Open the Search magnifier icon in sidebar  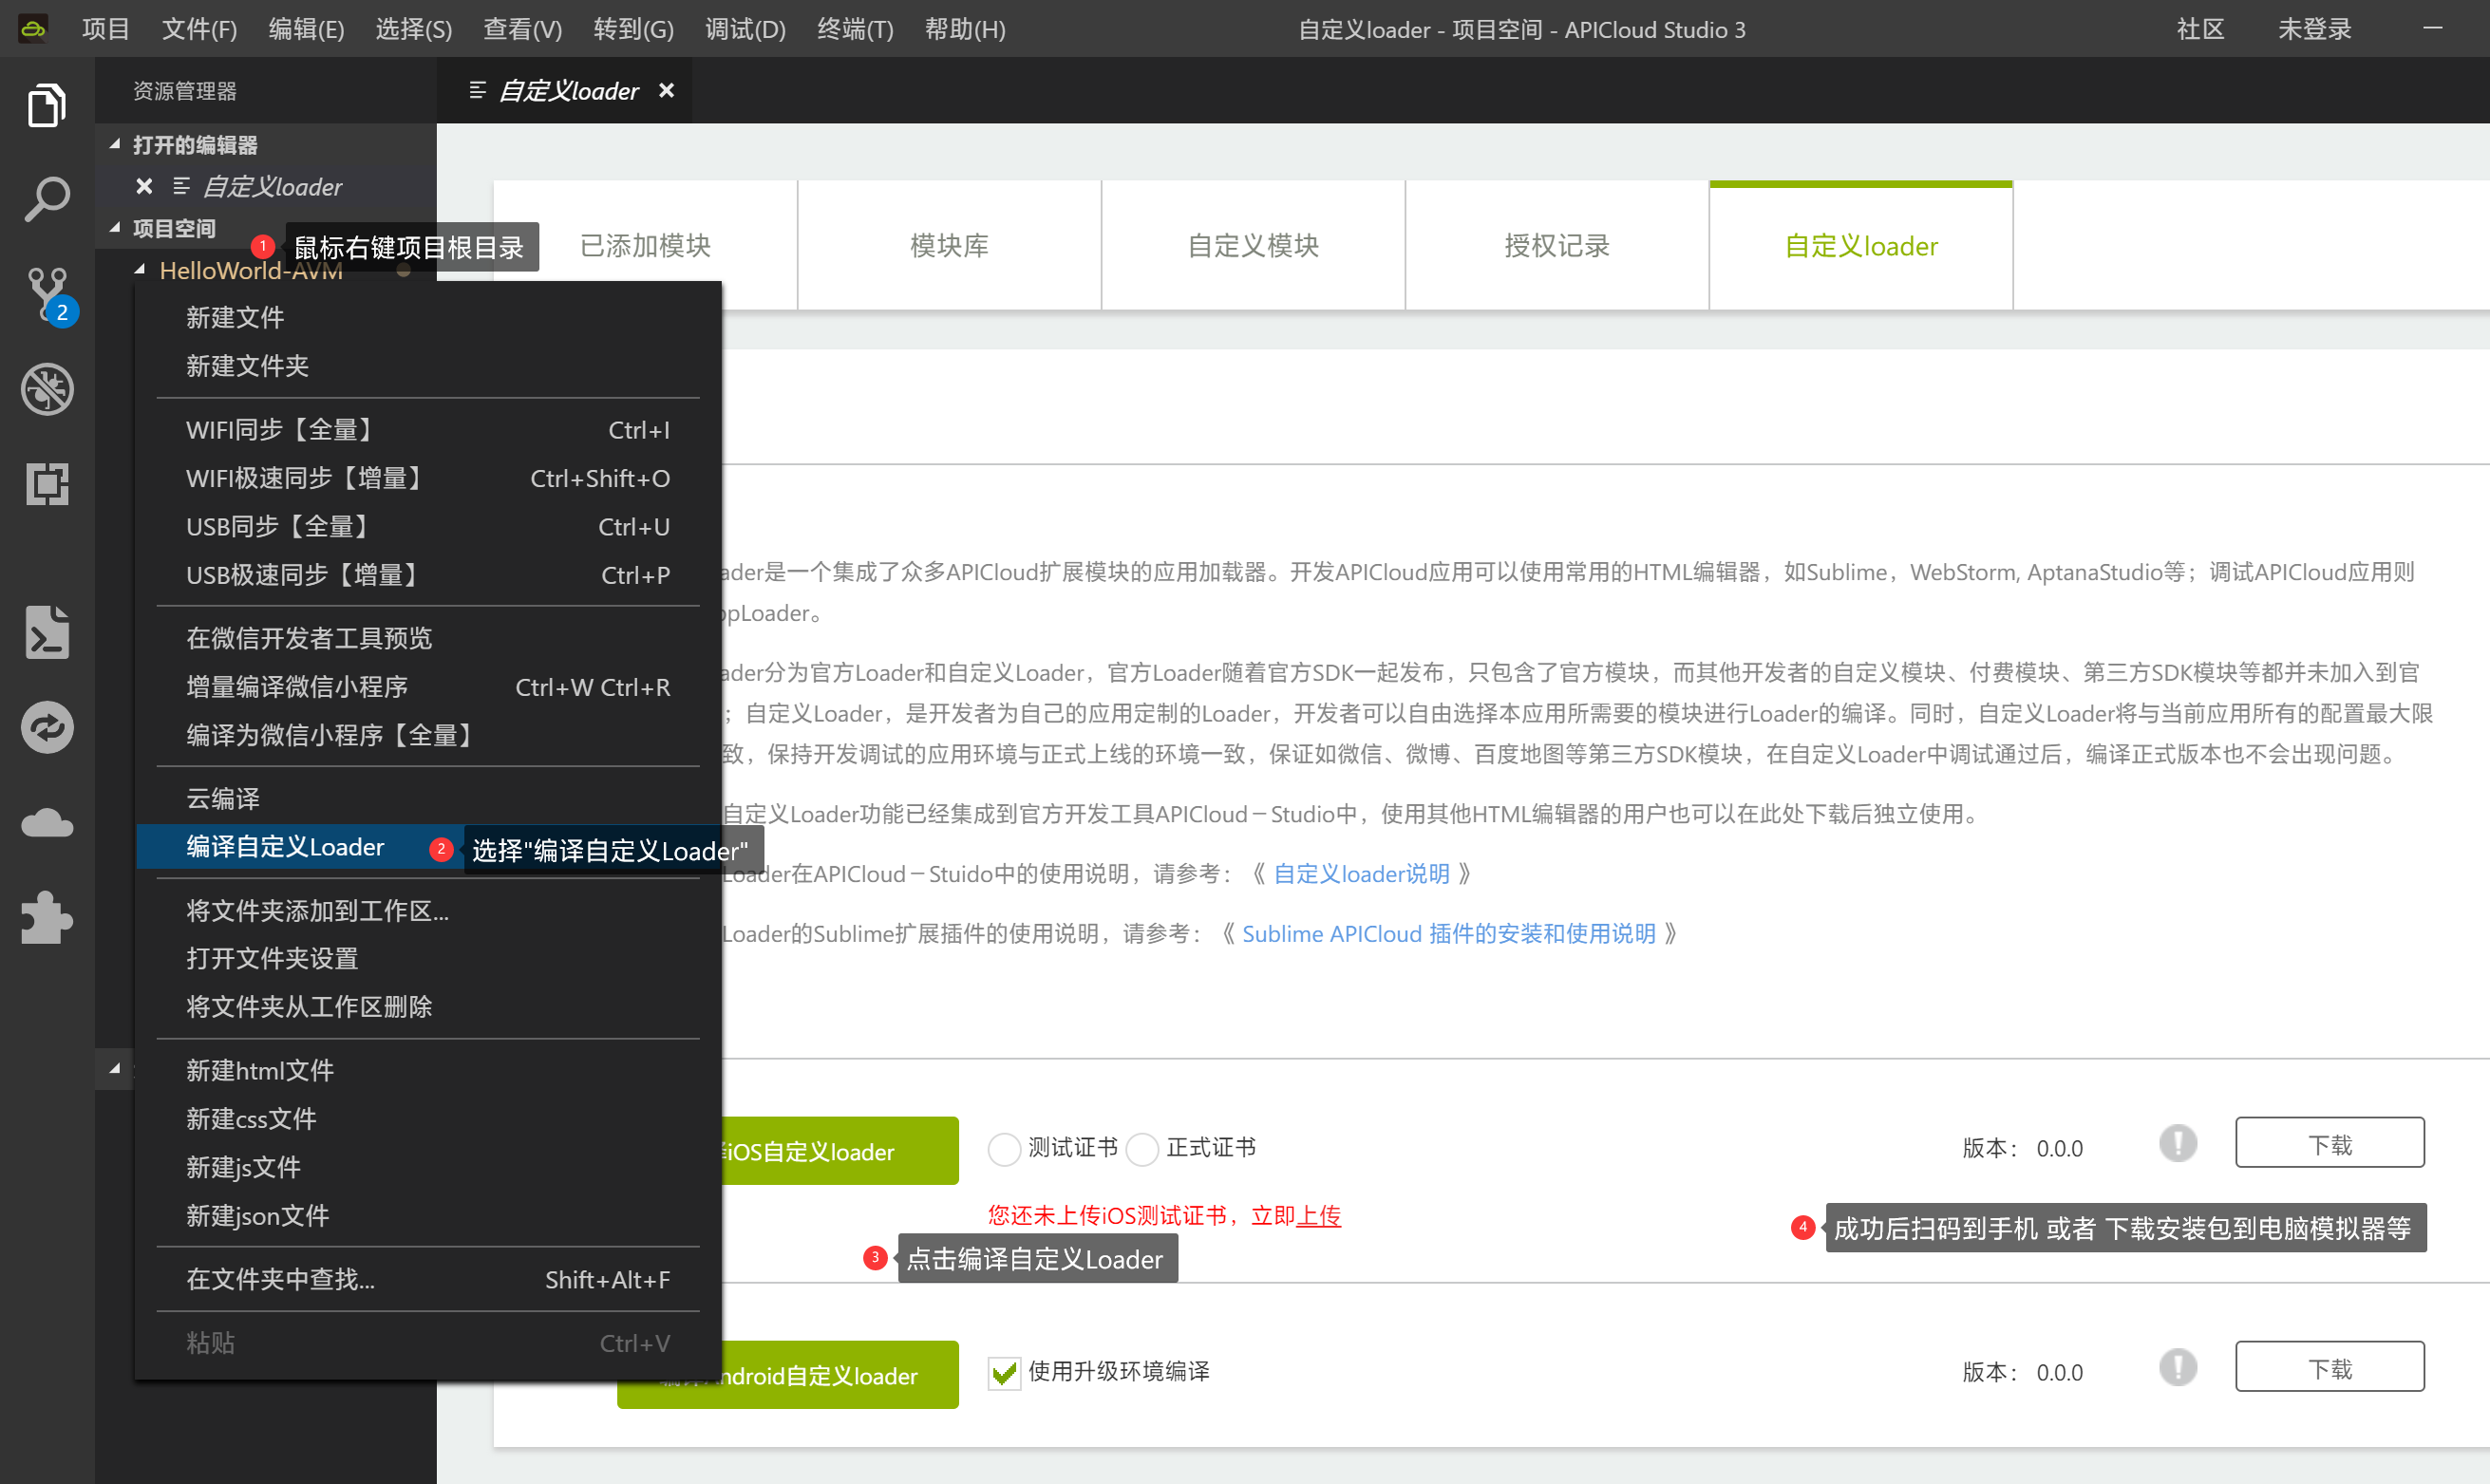coord(46,199)
